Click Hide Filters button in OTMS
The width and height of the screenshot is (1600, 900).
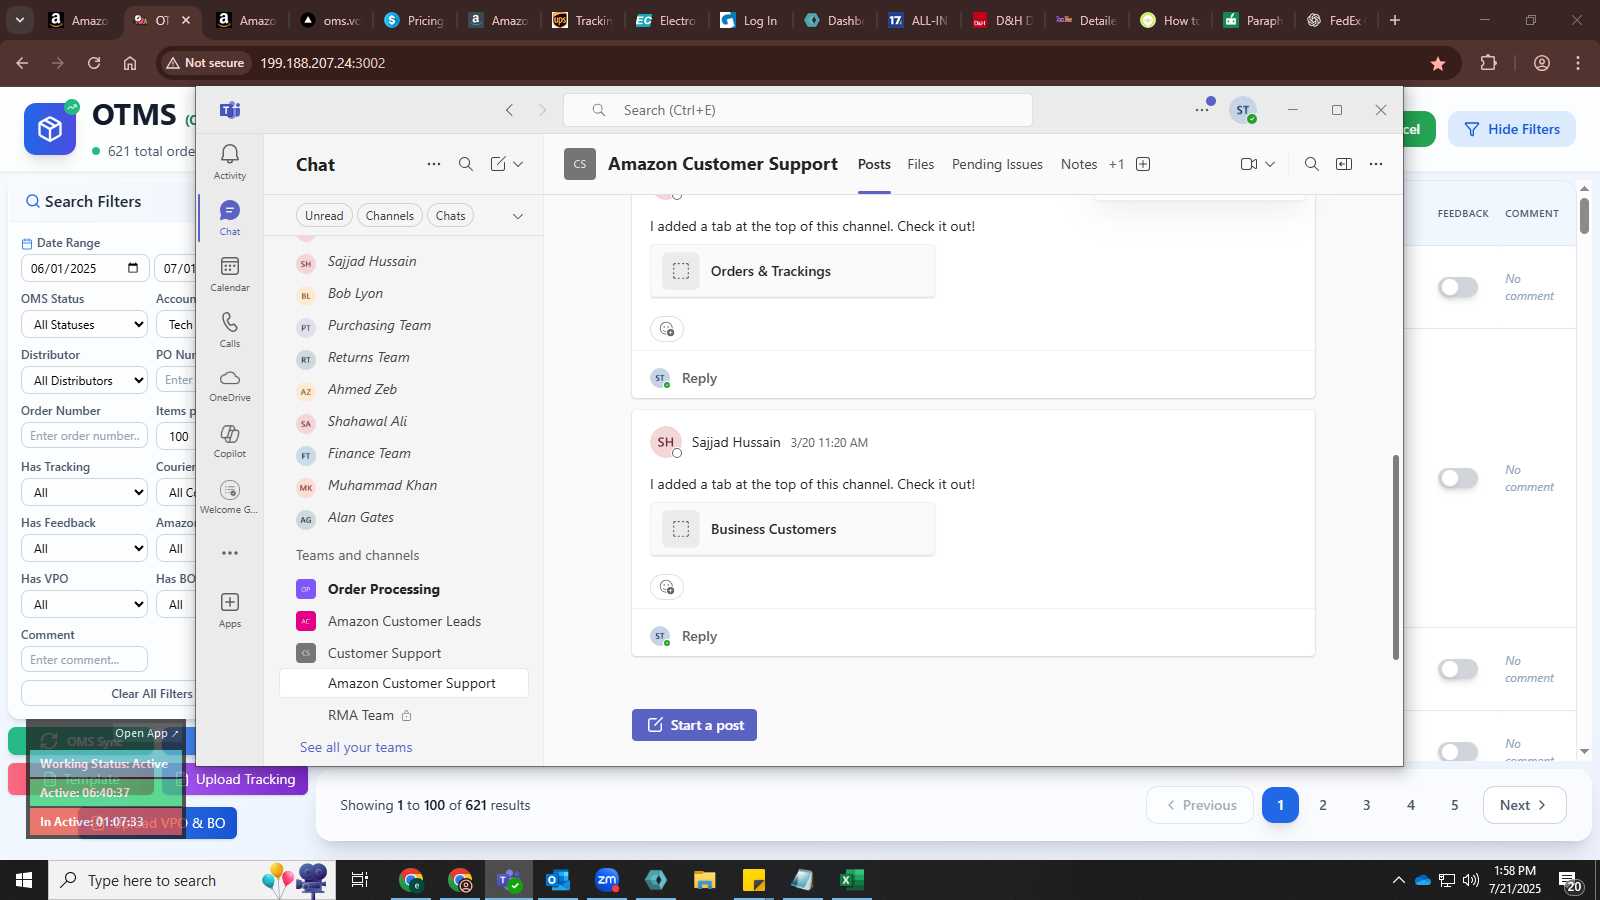coord(1512,129)
